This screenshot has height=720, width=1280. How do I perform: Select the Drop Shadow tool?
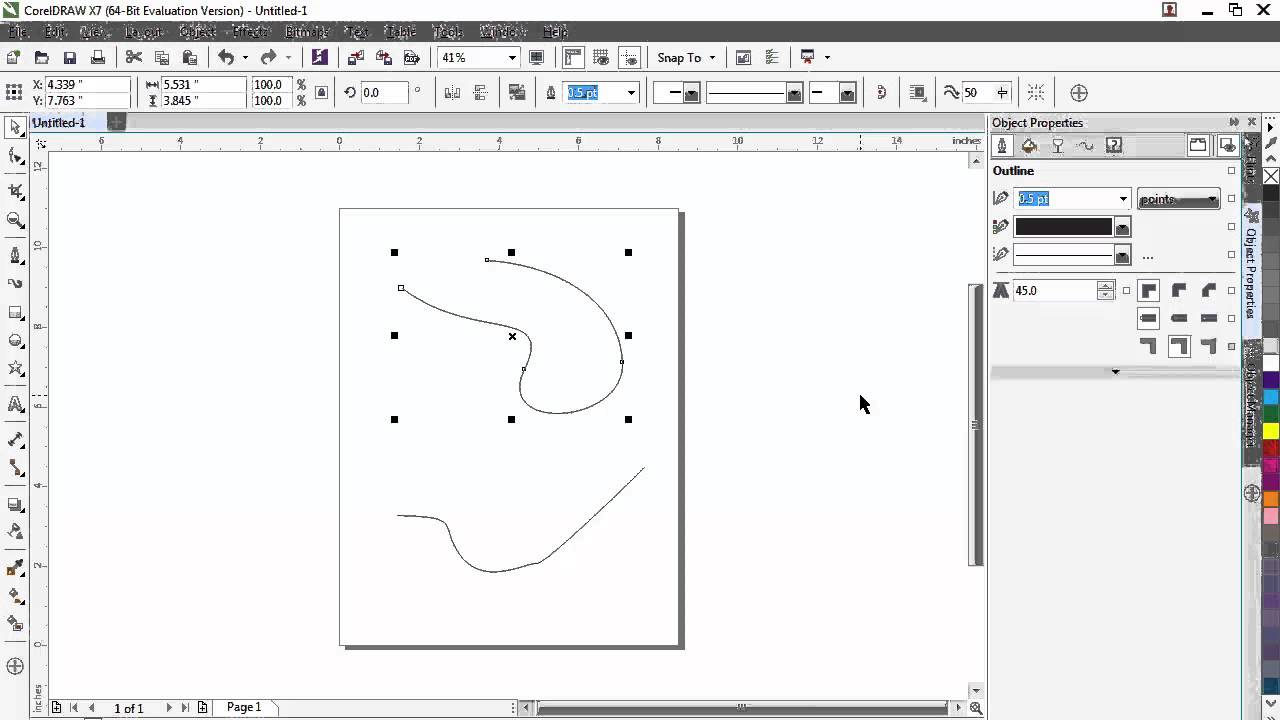pos(15,504)
